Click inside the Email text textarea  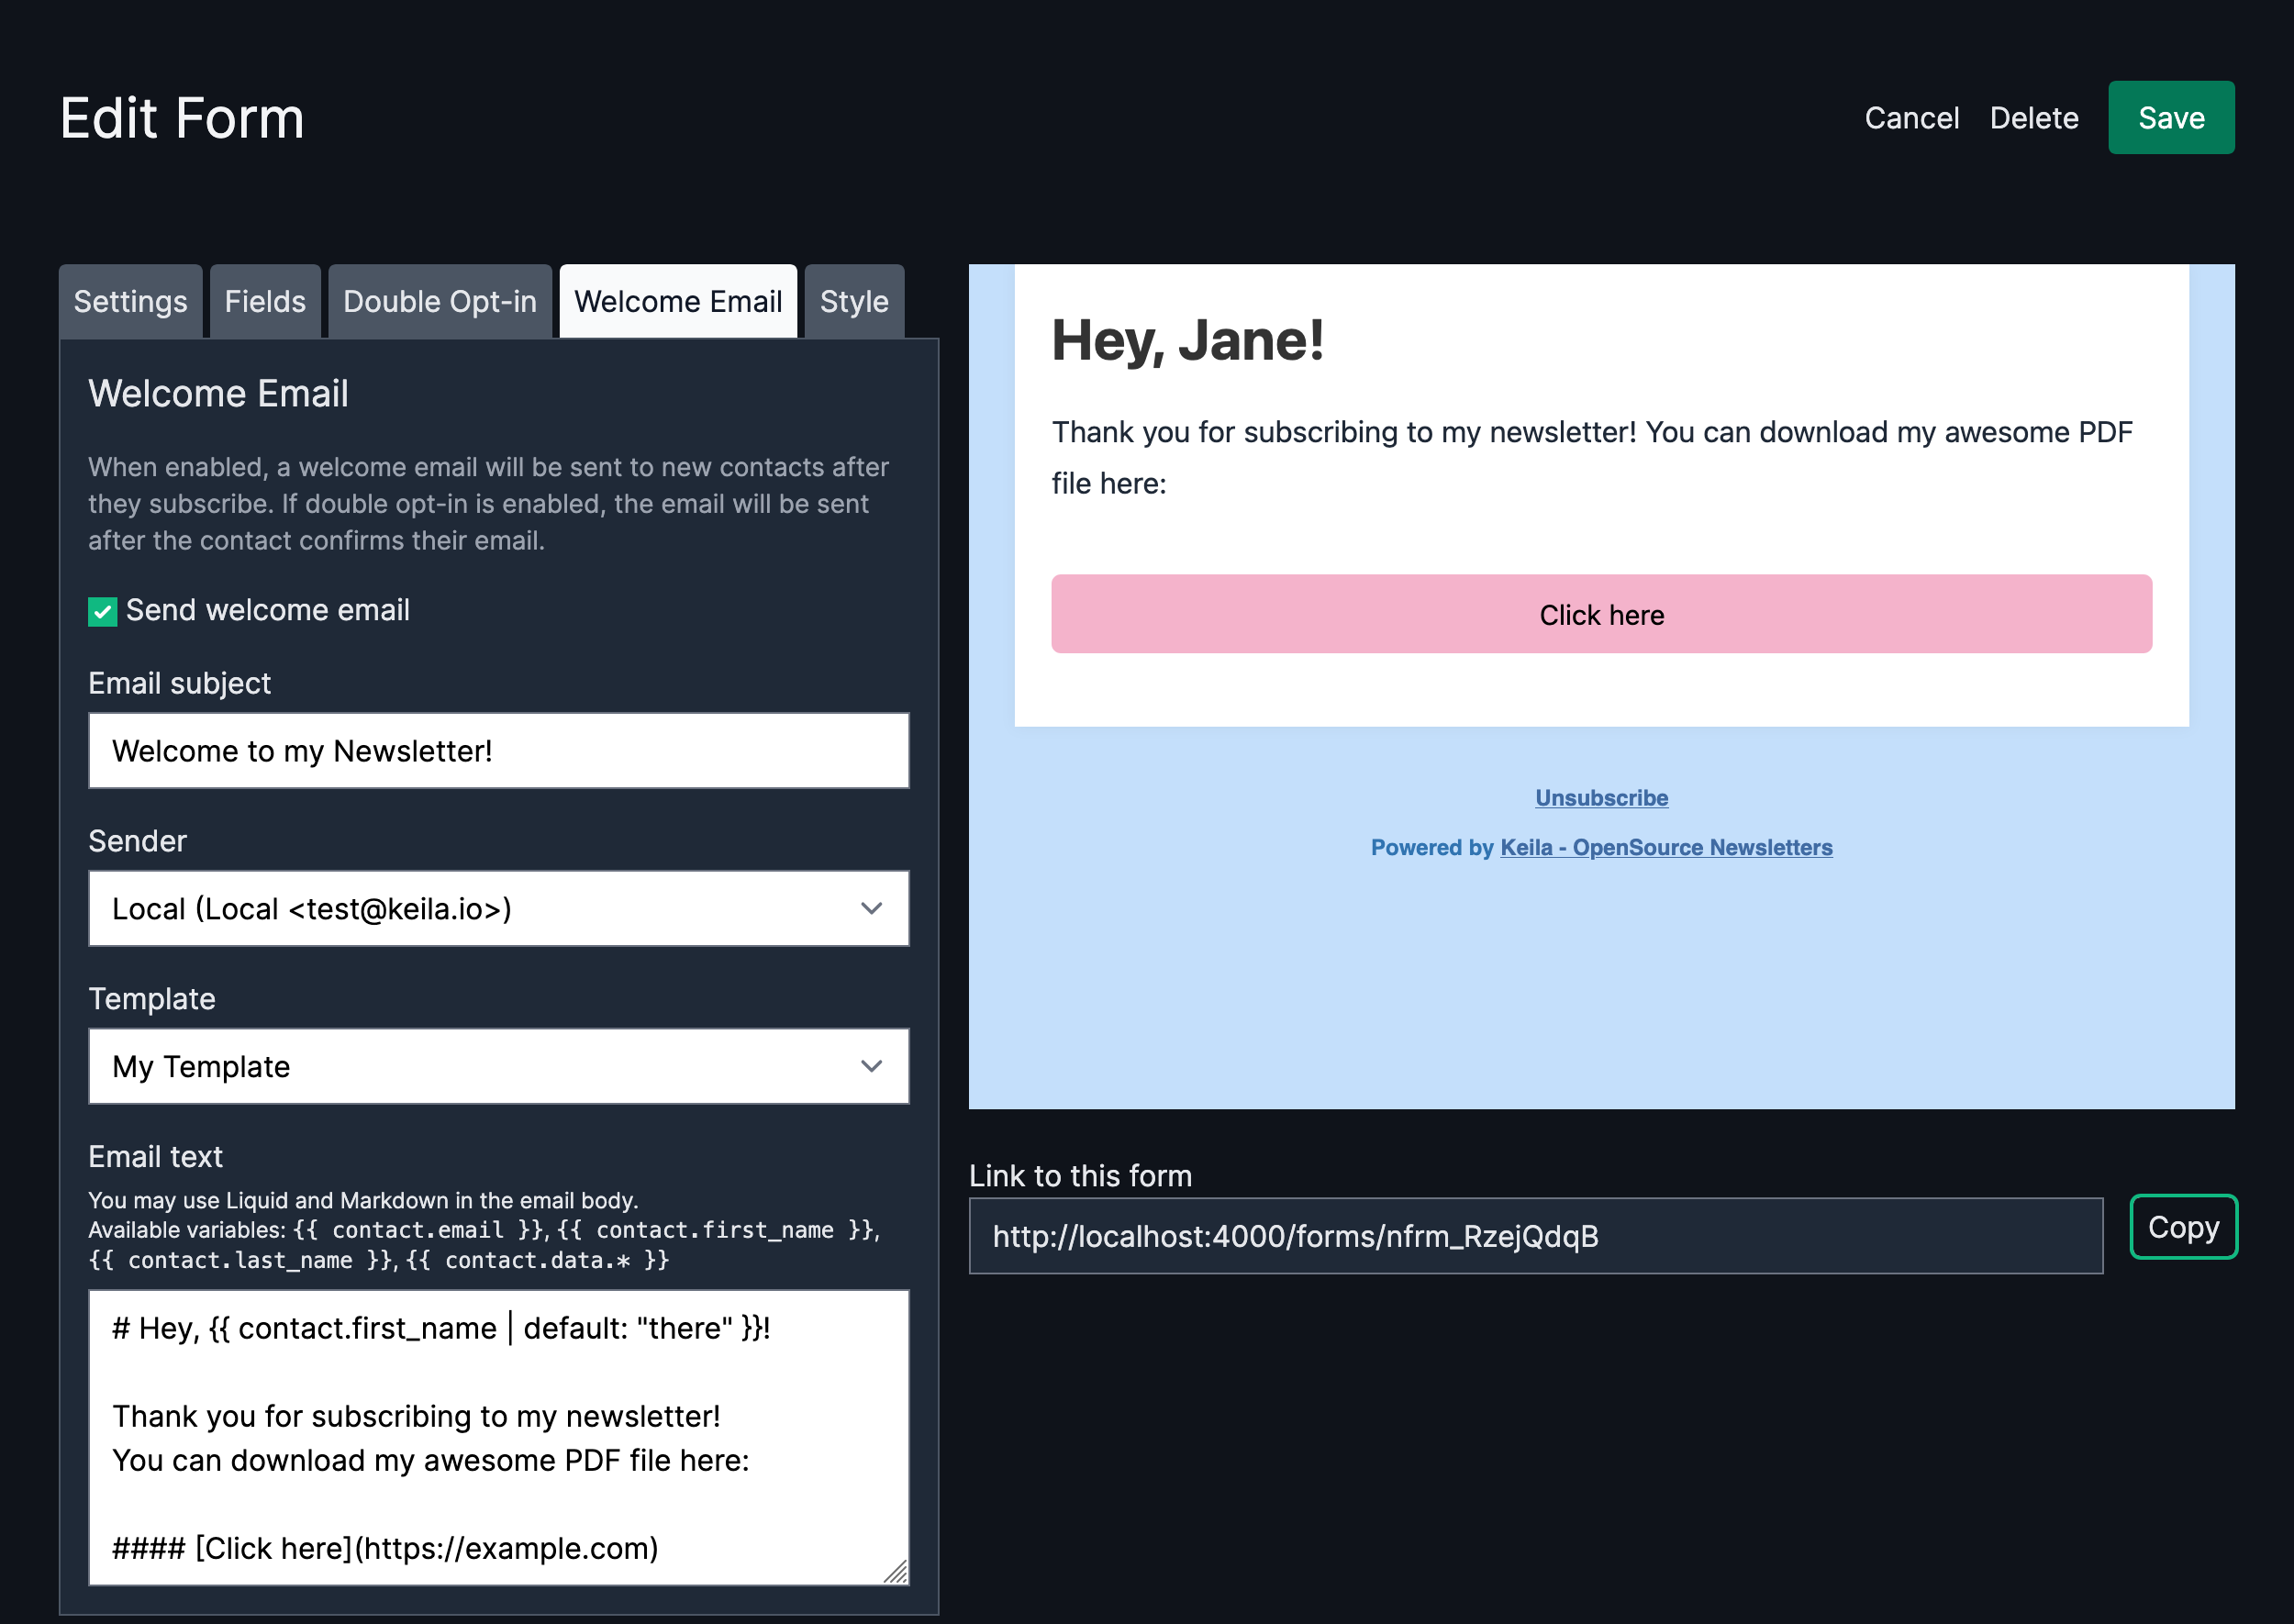pyautogui.click(x=498, y=1436)
